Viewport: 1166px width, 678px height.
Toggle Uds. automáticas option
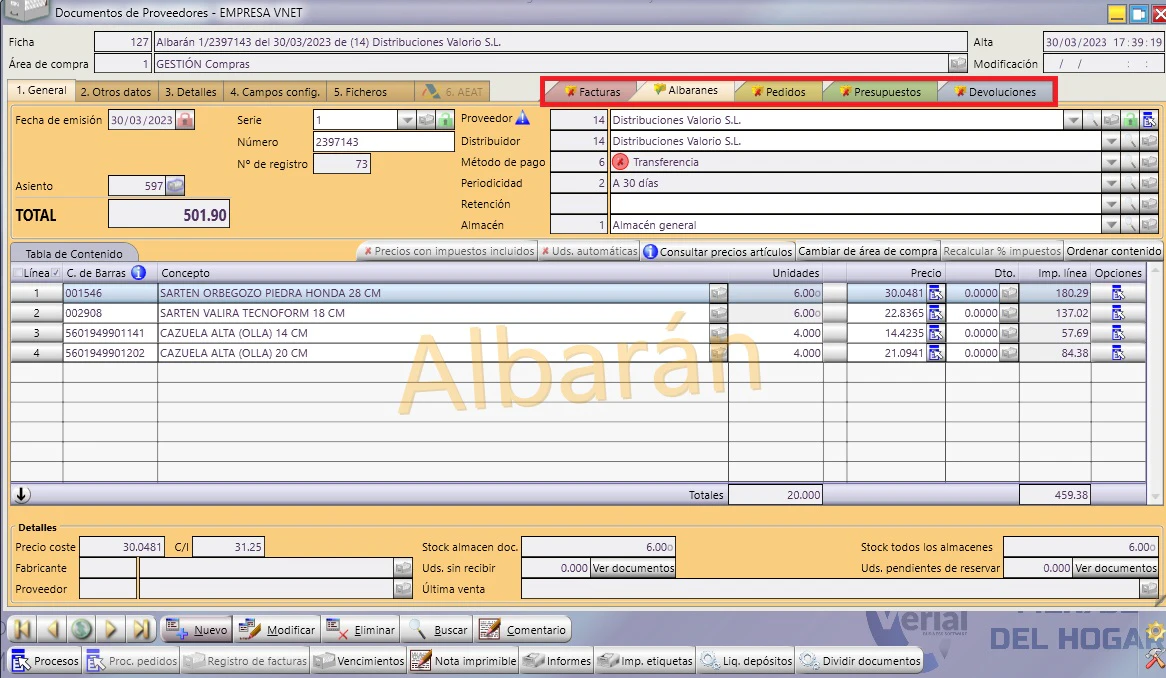[589, 251]
